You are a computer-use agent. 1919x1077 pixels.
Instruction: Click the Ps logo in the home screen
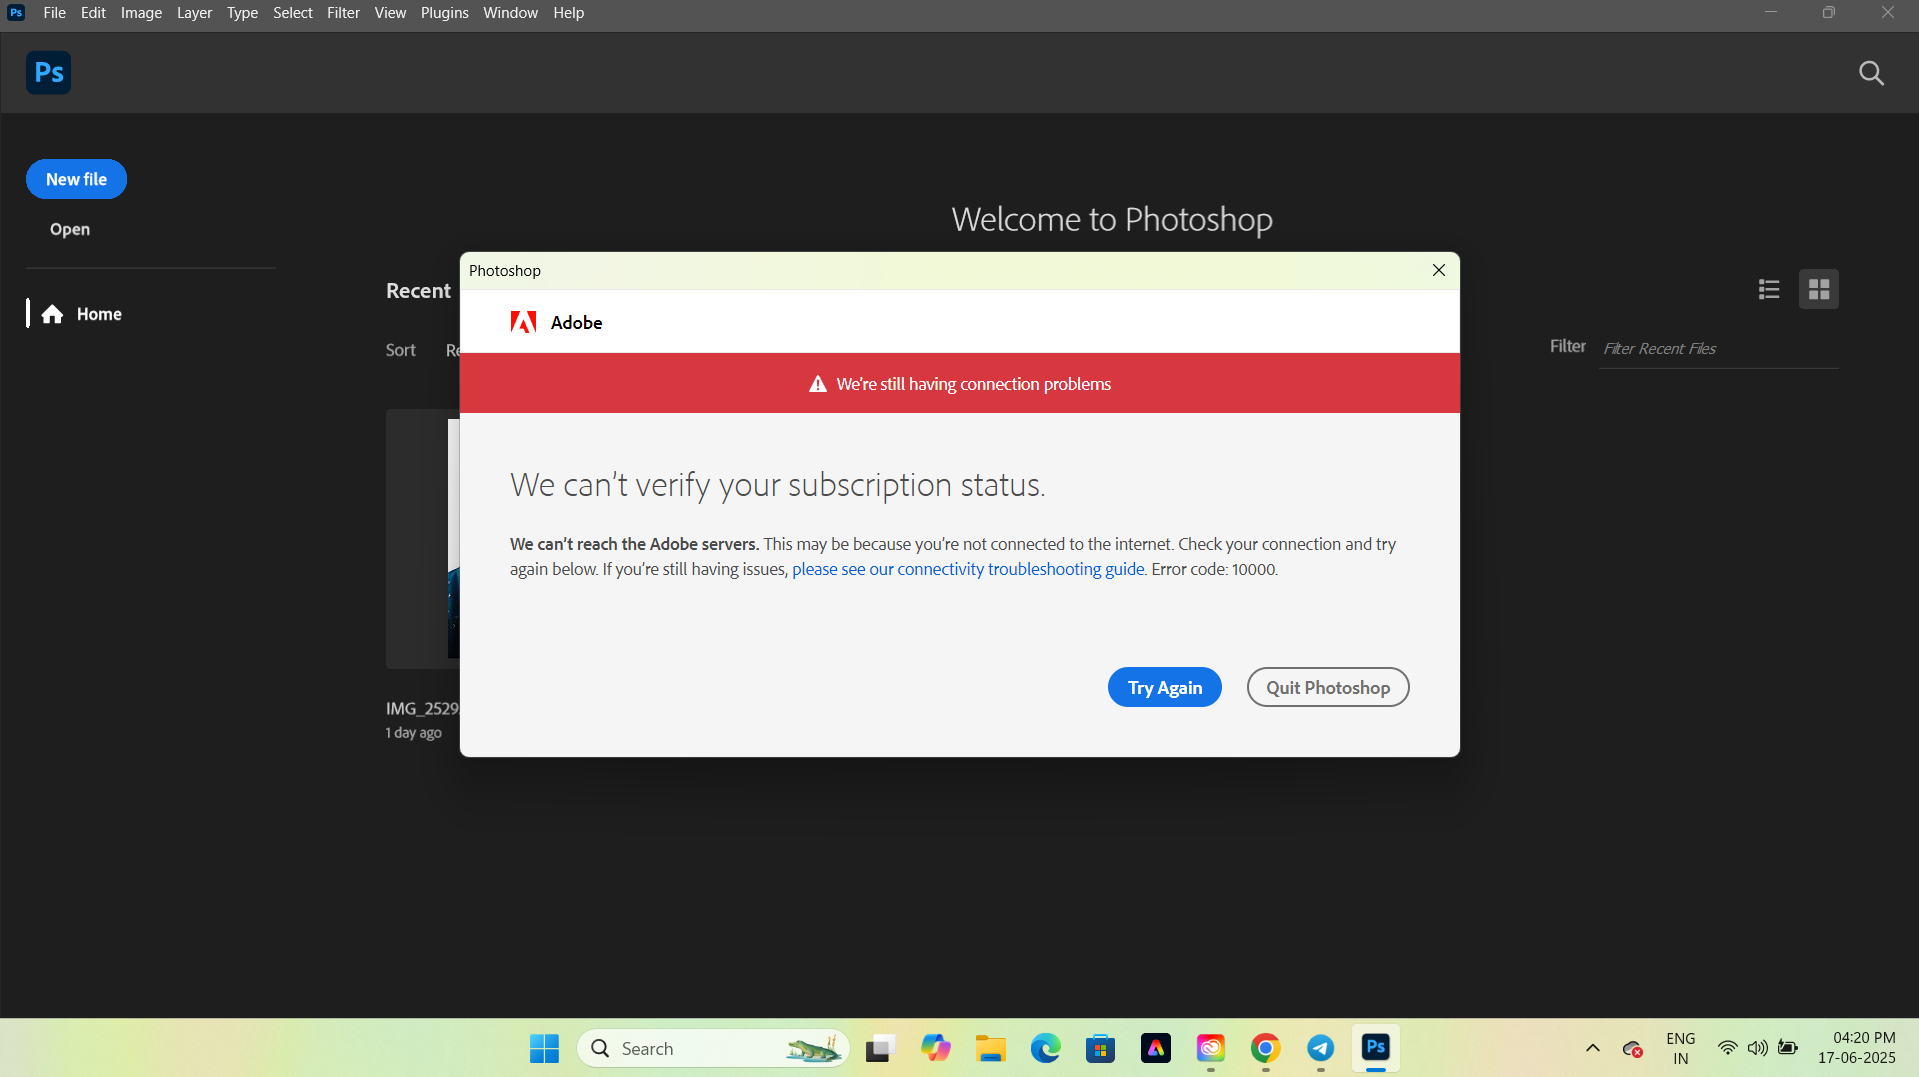click(48, 72)
